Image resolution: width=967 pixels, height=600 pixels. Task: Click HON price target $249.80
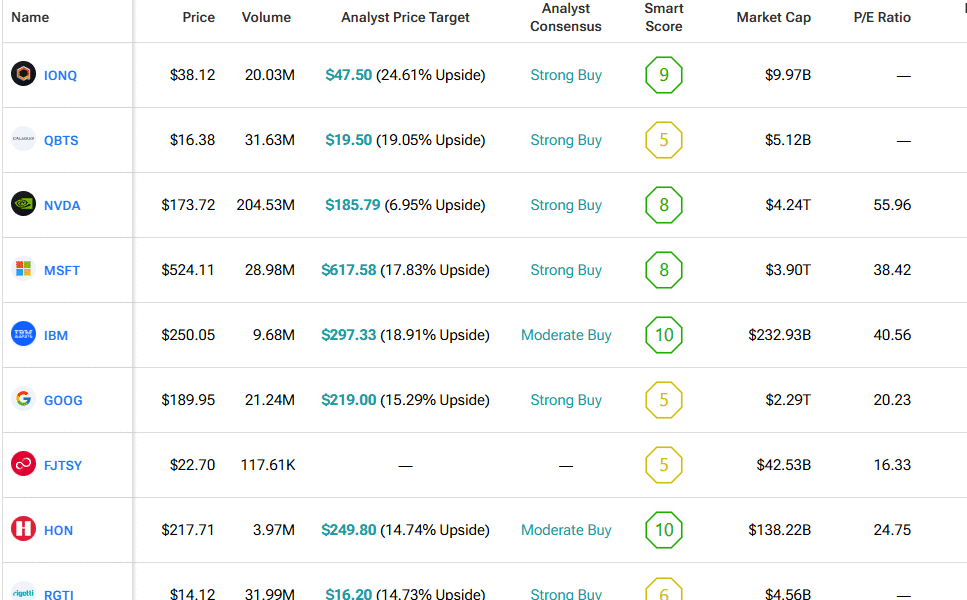coord(348,530)
